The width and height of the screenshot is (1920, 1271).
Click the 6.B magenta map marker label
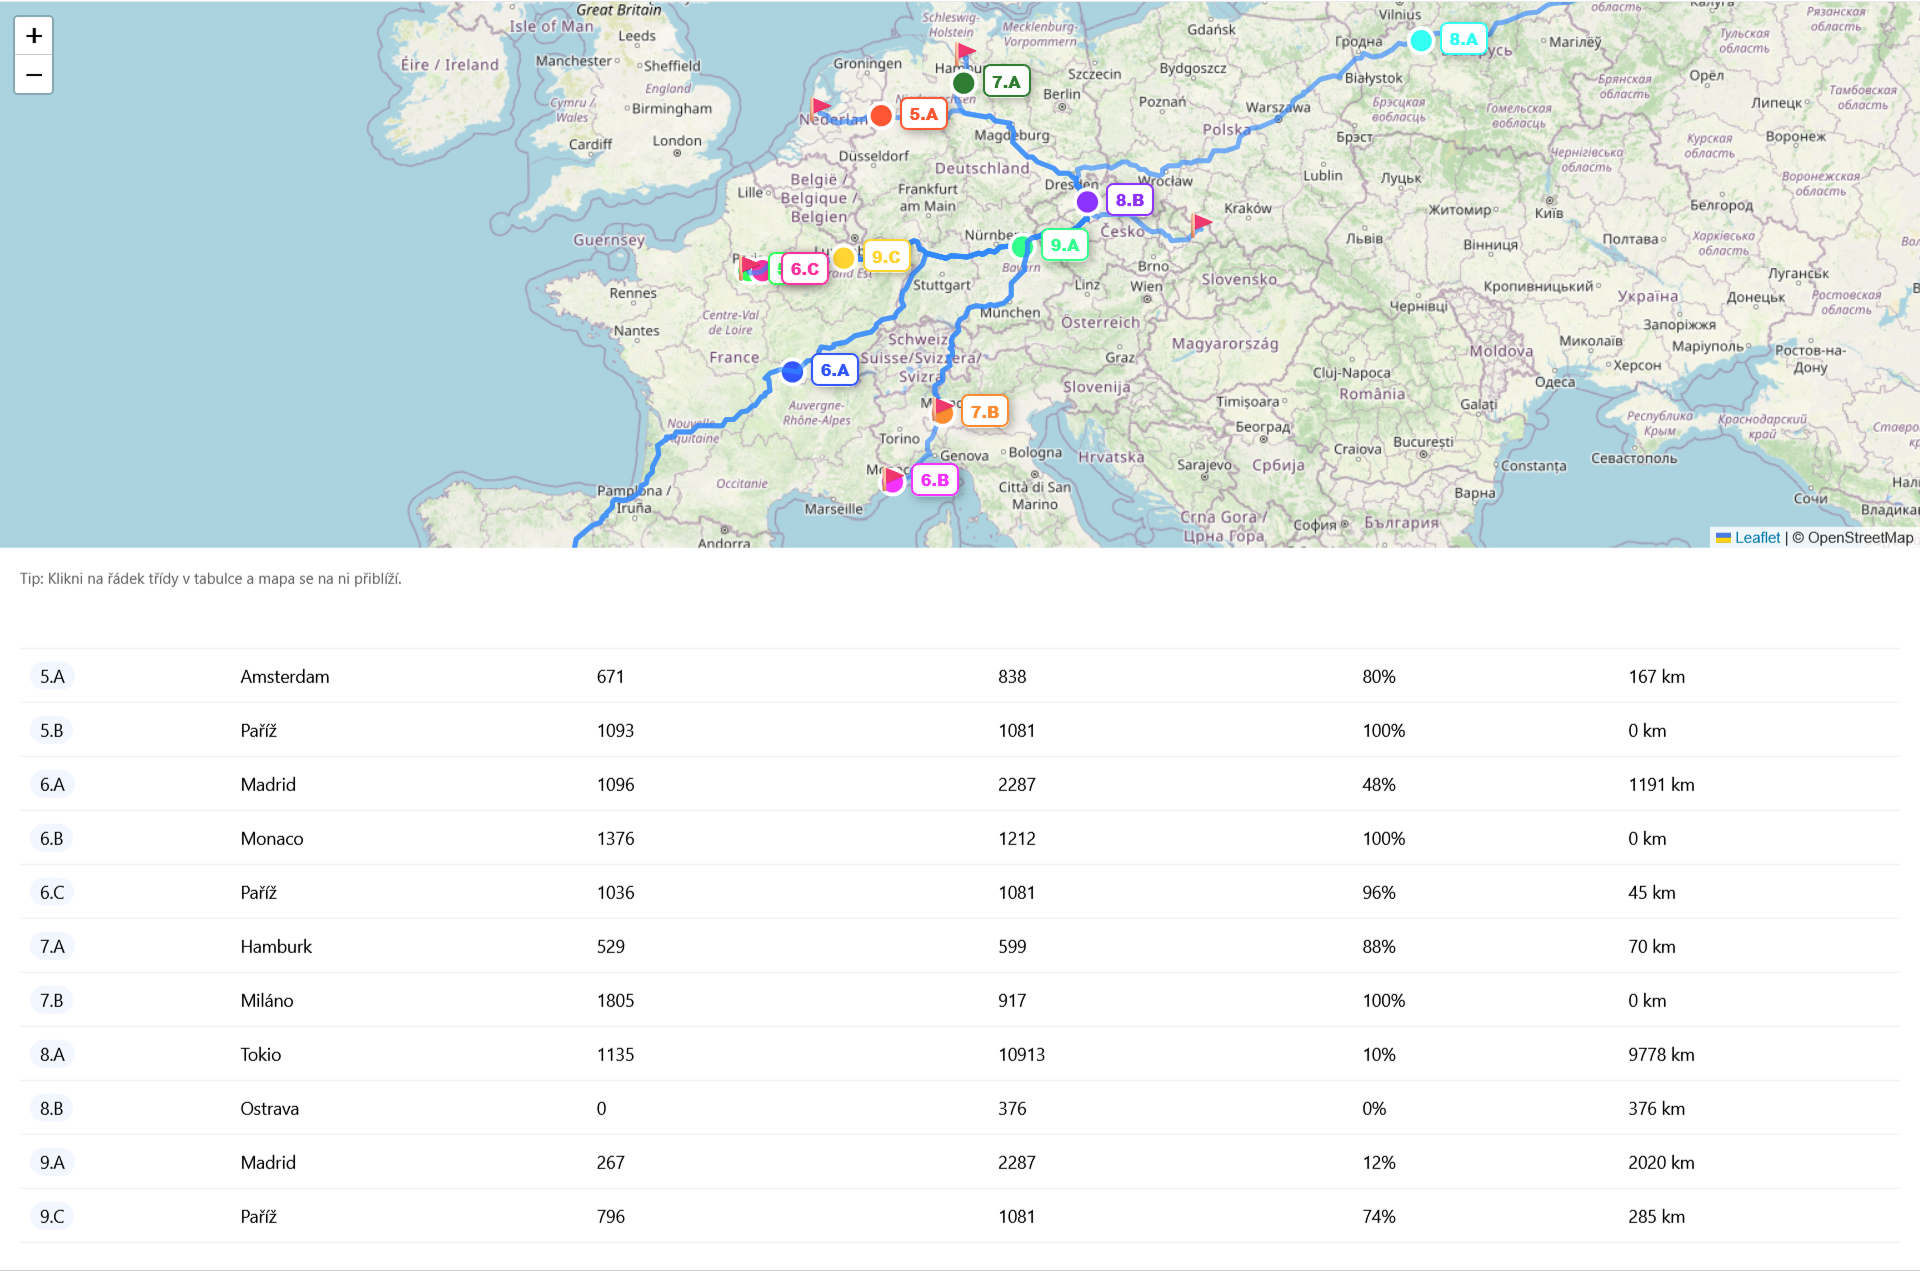click(x=934, y=480)
